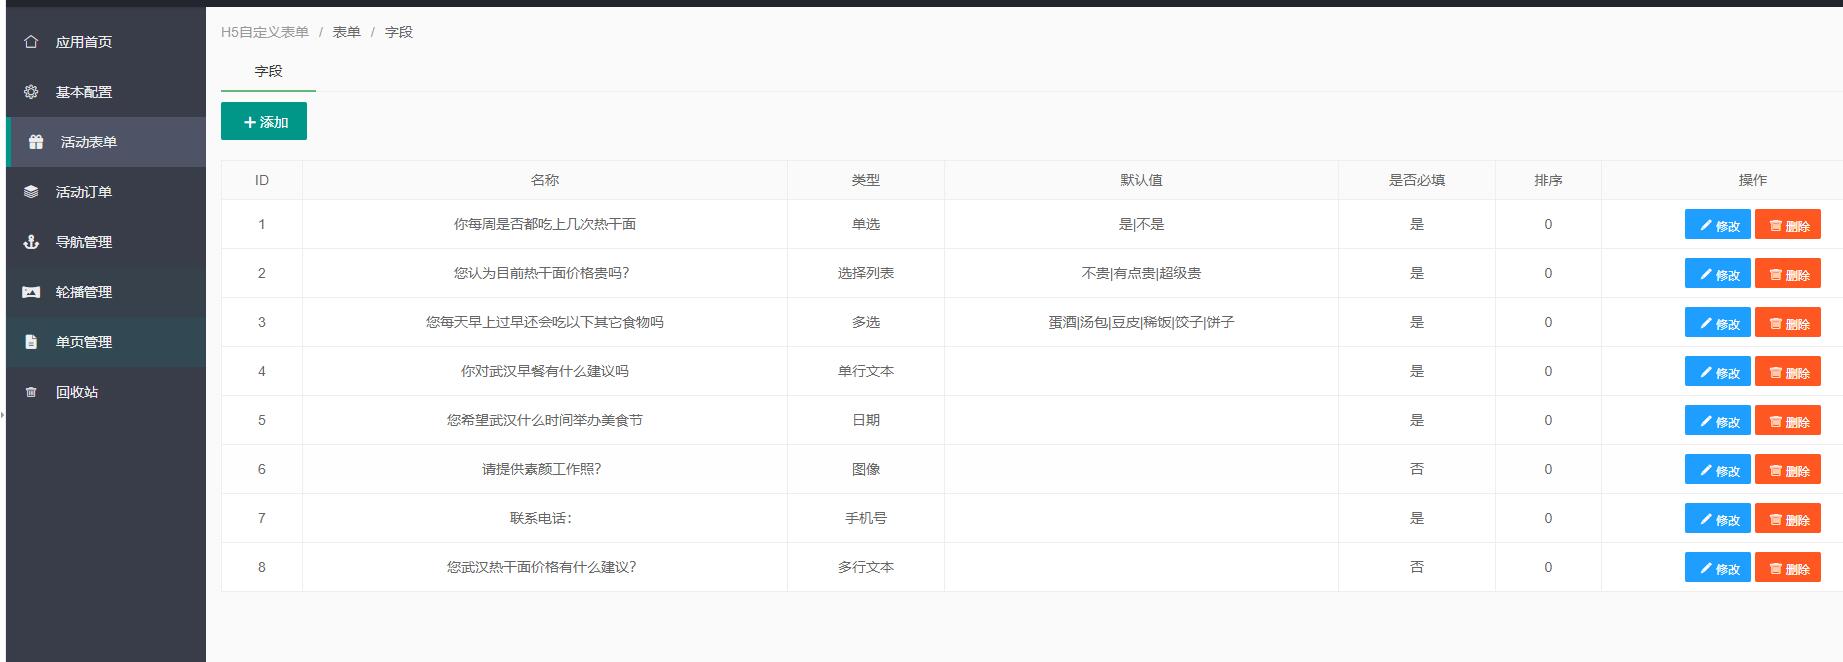Click the type cell 图像

(x=866, y=469)
